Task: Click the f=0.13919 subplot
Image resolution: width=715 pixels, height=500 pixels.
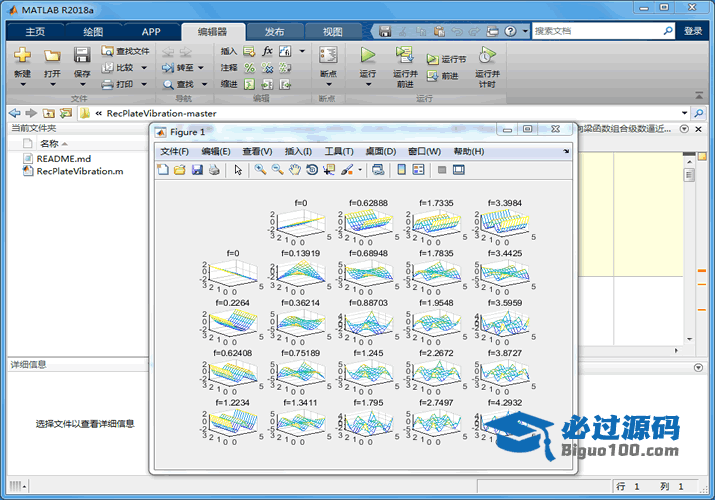Action: coord(301,273)
